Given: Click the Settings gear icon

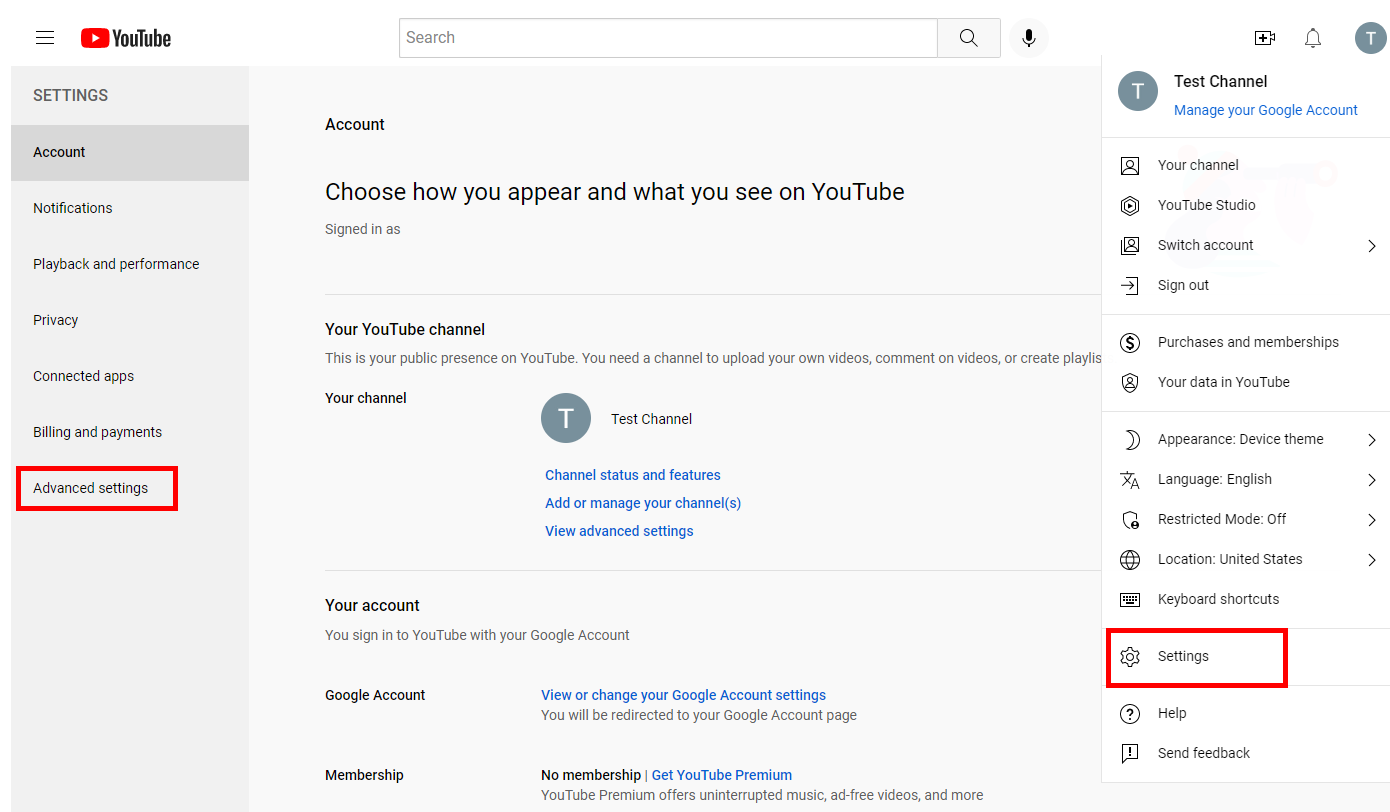Looking at the screenshot, I should pos(1130,656).
